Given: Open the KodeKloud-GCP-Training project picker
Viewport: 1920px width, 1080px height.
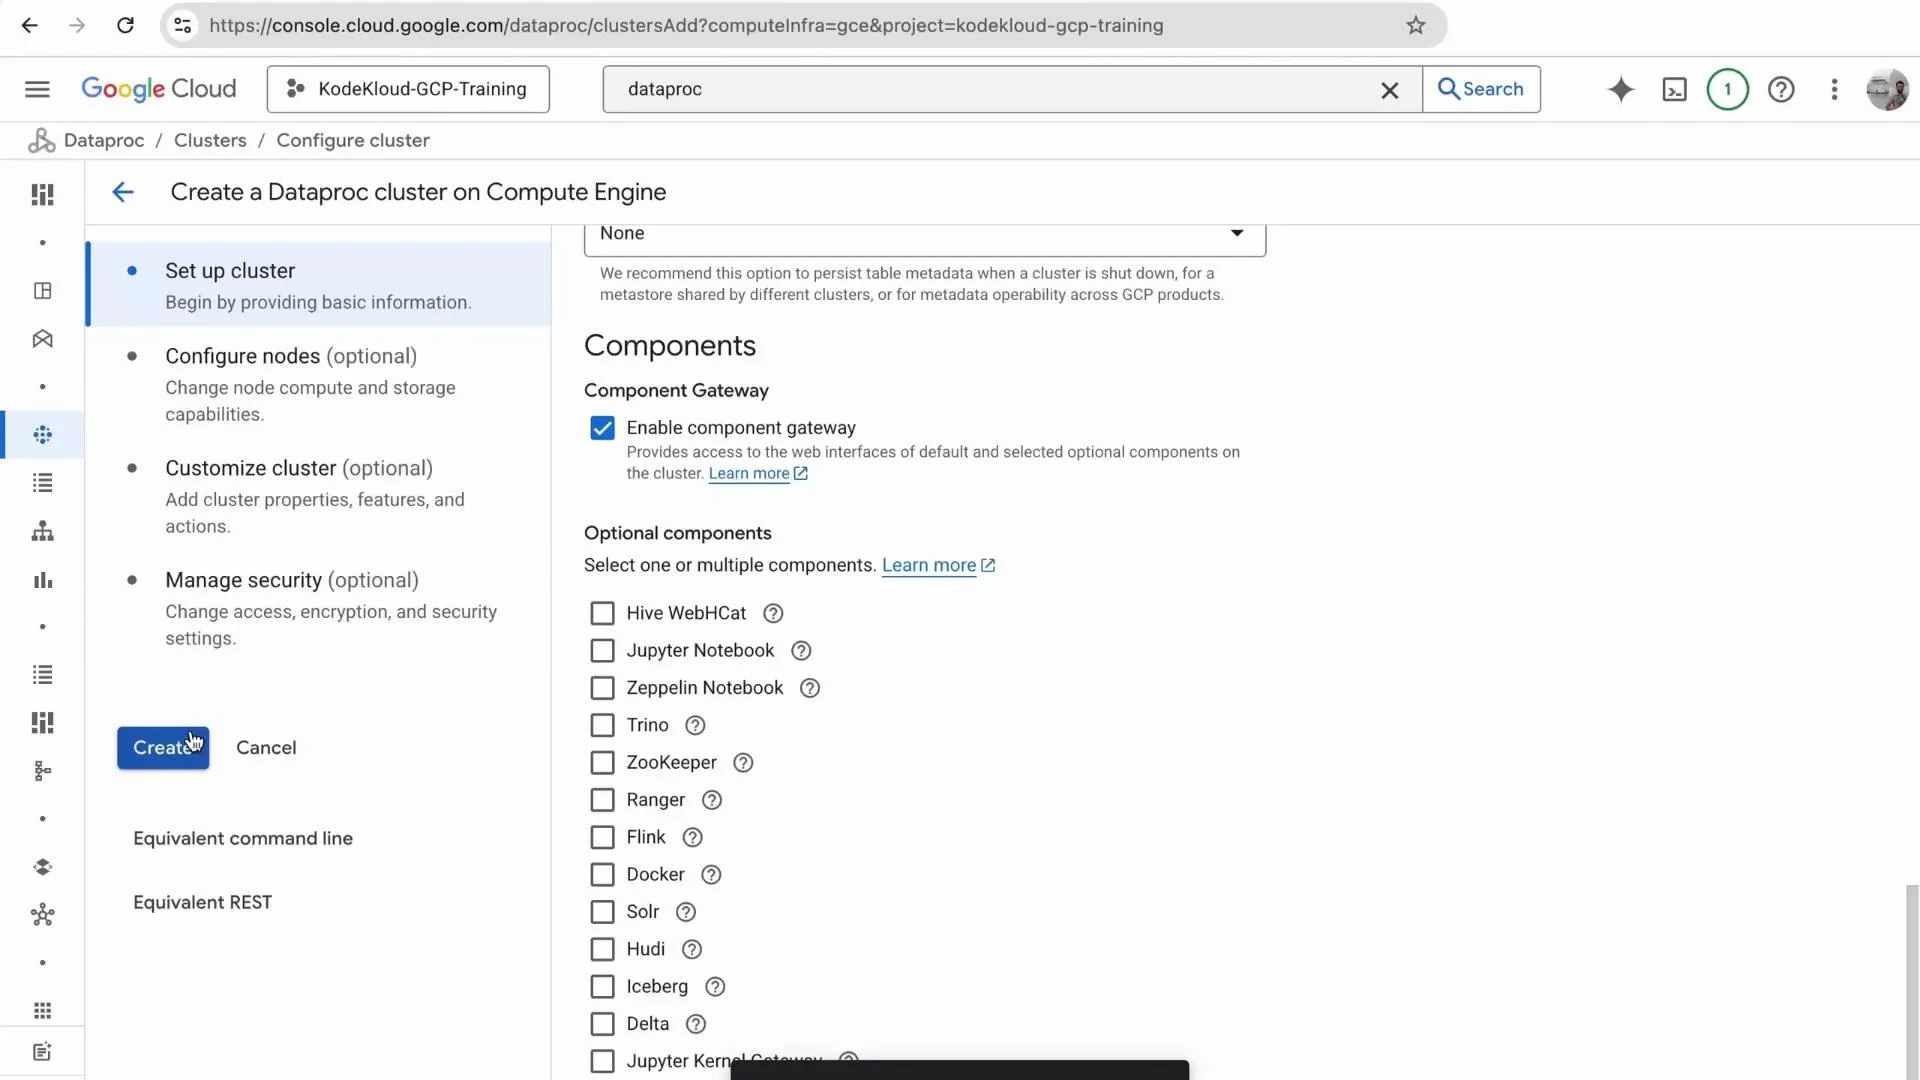Looking at the screenshot, I should click(408, 89).
